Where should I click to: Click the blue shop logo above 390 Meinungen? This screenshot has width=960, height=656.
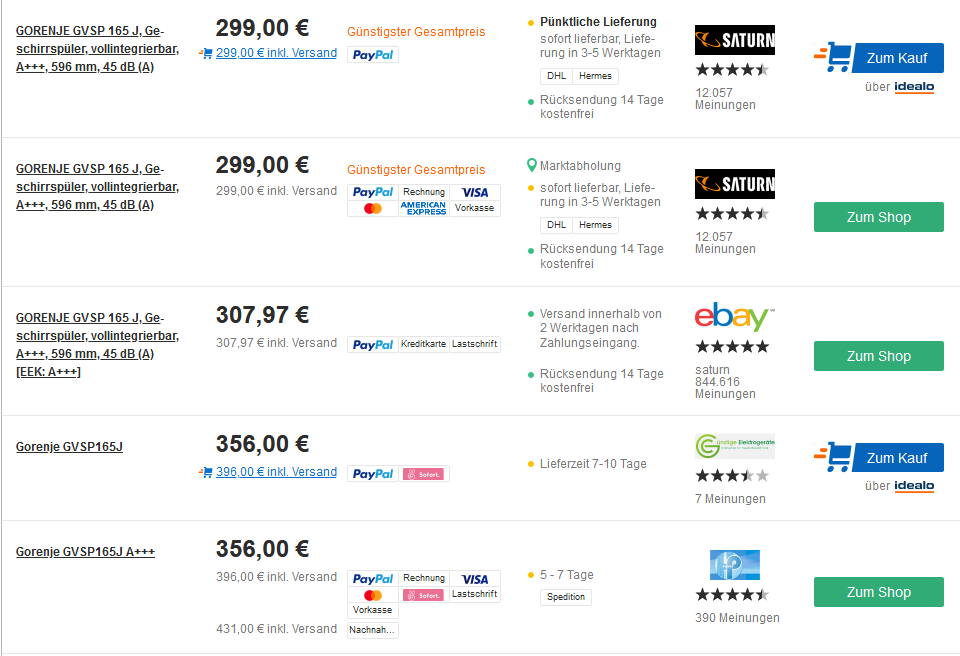coord(734,564)
